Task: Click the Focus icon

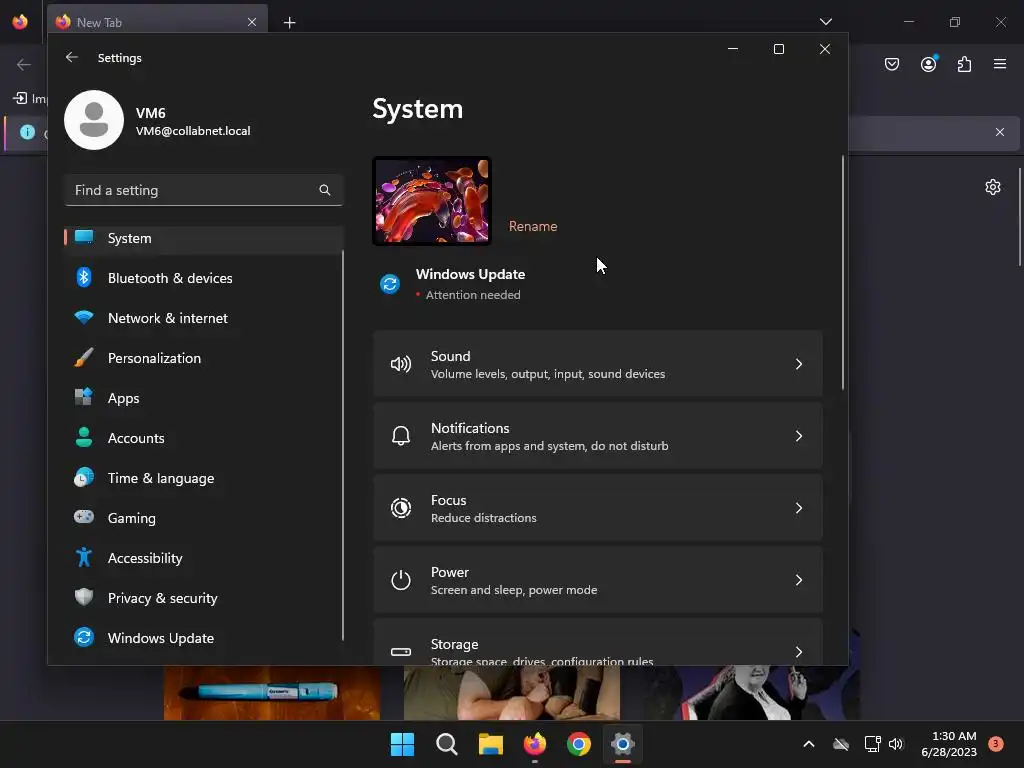Action: point(401,507)
